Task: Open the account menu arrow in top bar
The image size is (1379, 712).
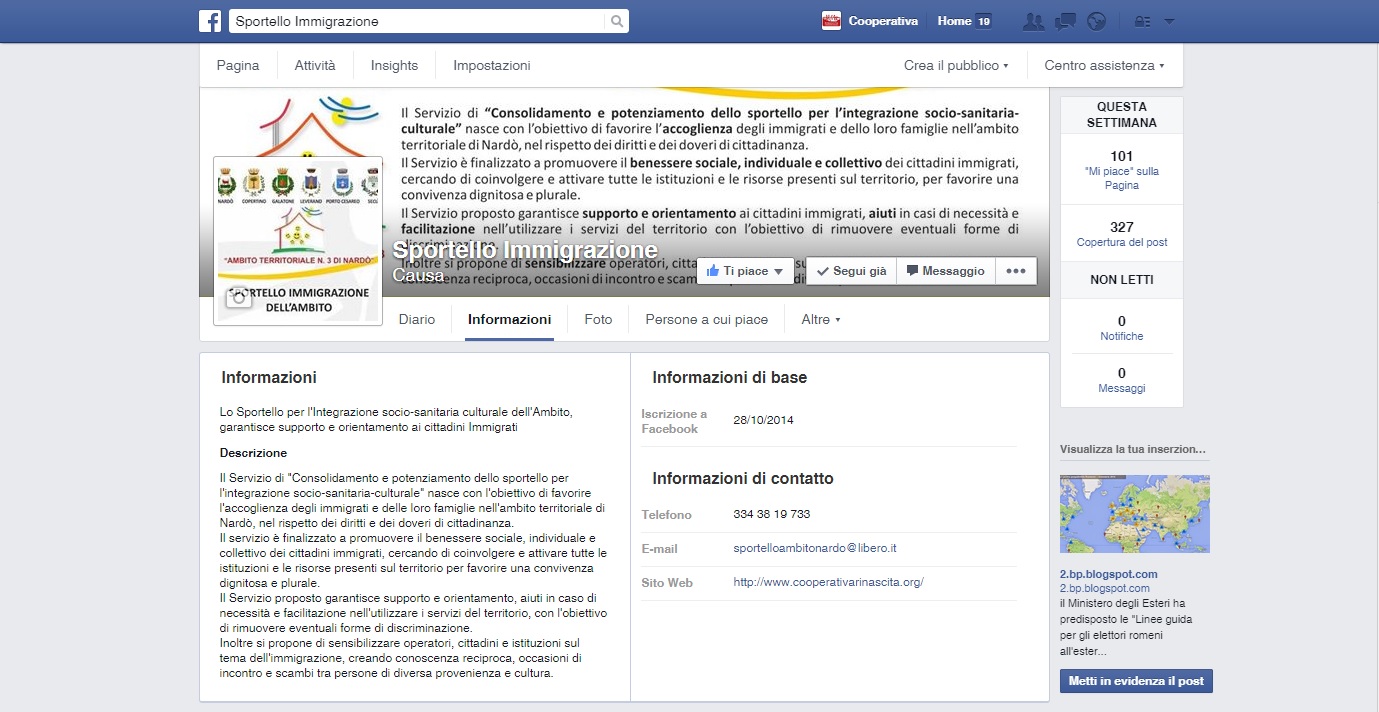Action: point(1170,21)
